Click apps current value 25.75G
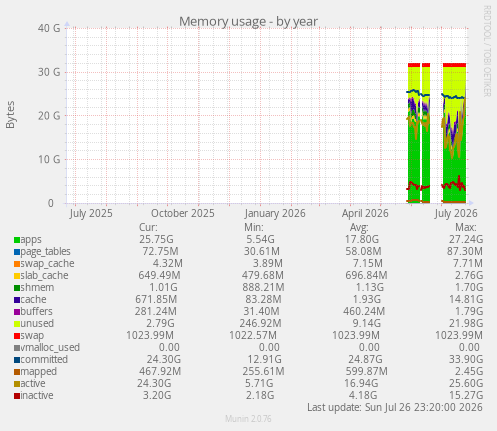Image resolution: width=497 pixels, height=431 pixels. [156, 240]
